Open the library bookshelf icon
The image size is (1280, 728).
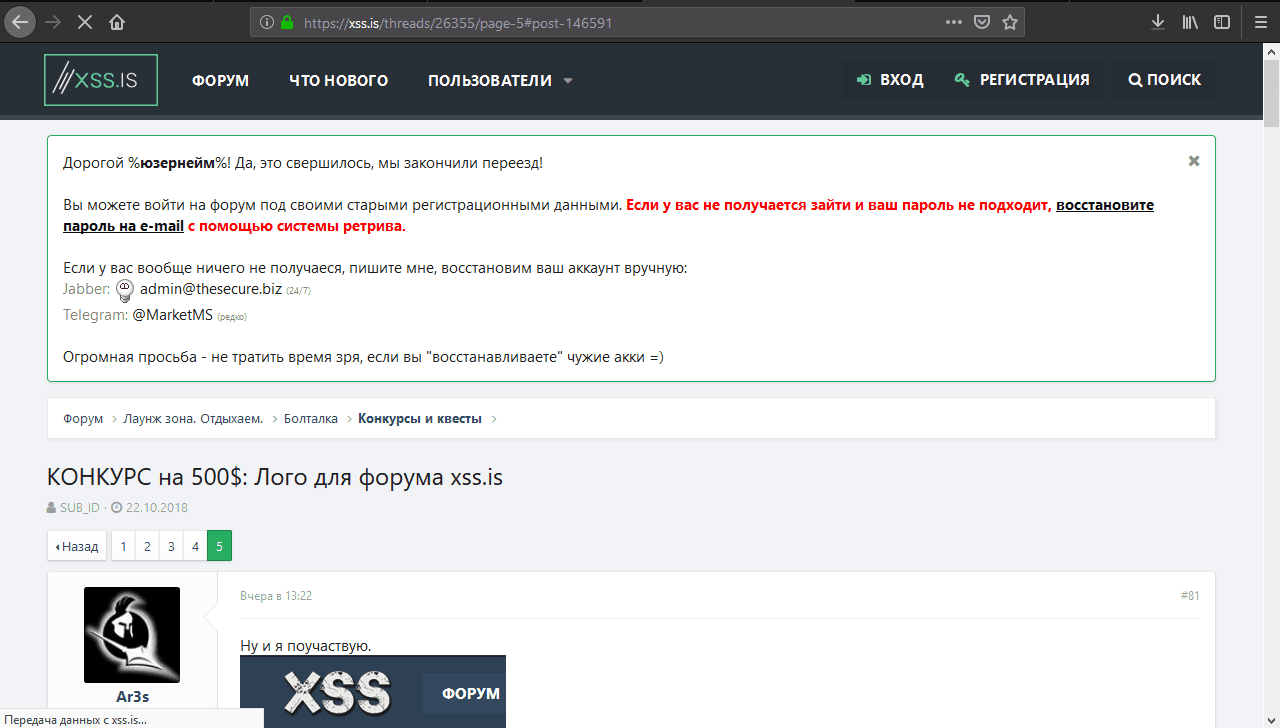click(1190, 22)
